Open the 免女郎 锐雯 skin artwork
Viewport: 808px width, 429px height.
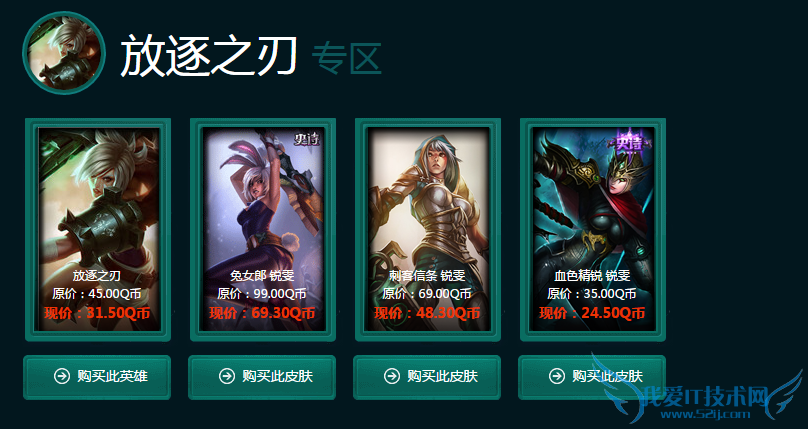pyautogui.click(x=263, y=229)
